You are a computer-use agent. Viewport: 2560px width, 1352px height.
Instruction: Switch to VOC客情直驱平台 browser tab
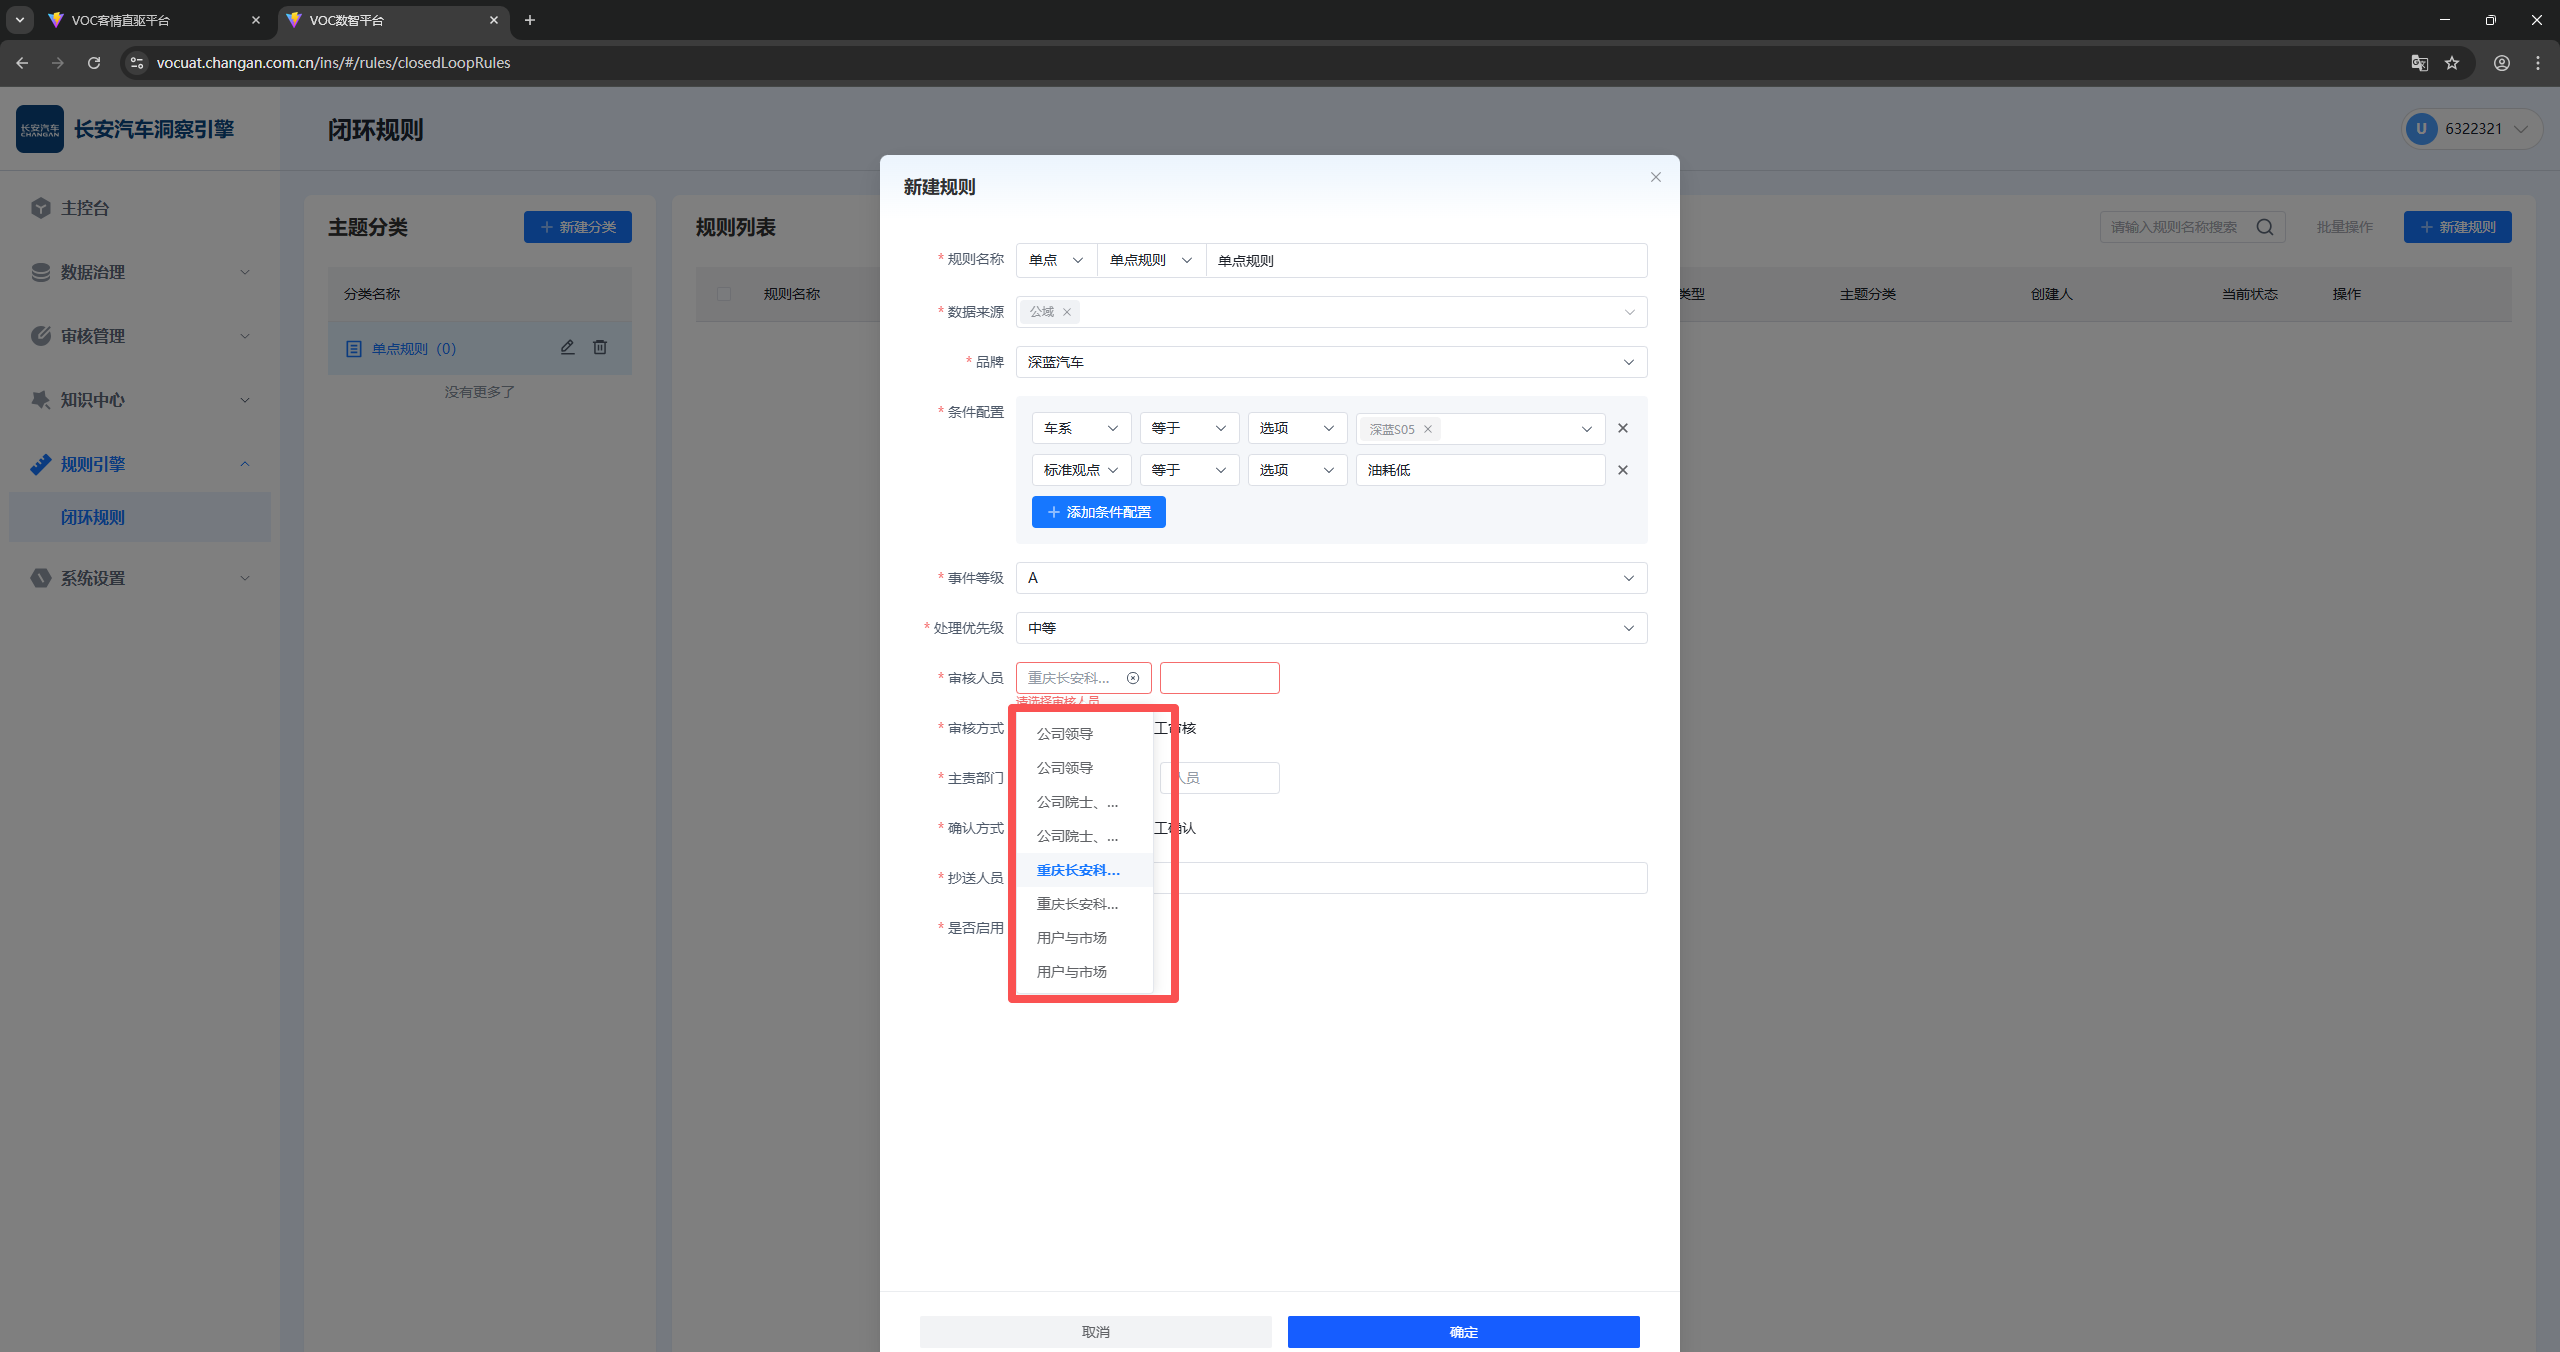pos(120,20)
